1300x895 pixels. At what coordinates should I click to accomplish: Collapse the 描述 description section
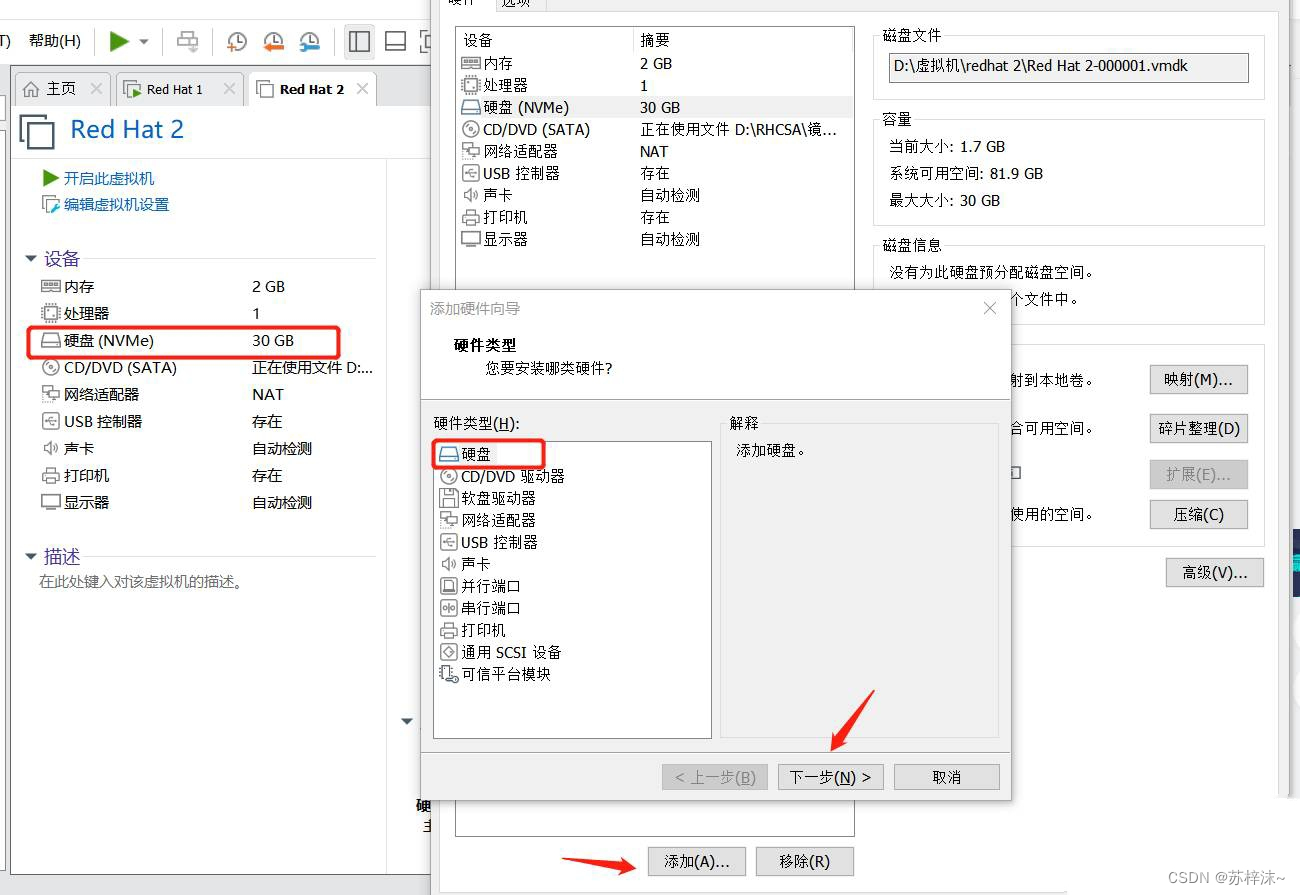click(x=31, y=556)
